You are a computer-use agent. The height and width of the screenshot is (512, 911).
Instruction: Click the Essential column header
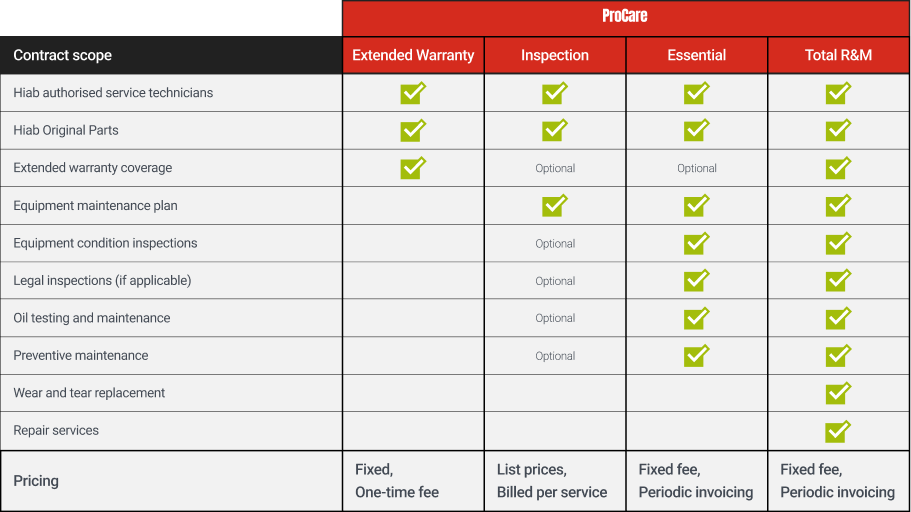(x=697, y=55)
